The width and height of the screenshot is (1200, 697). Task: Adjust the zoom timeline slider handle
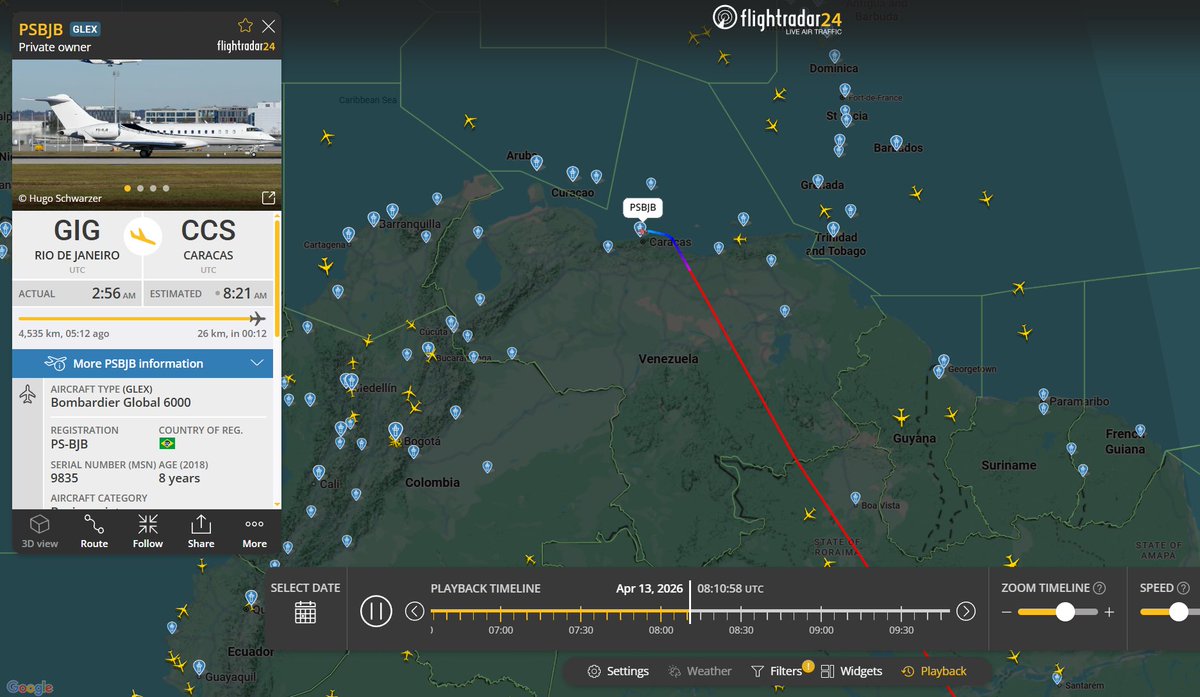tap(1065, 612)
